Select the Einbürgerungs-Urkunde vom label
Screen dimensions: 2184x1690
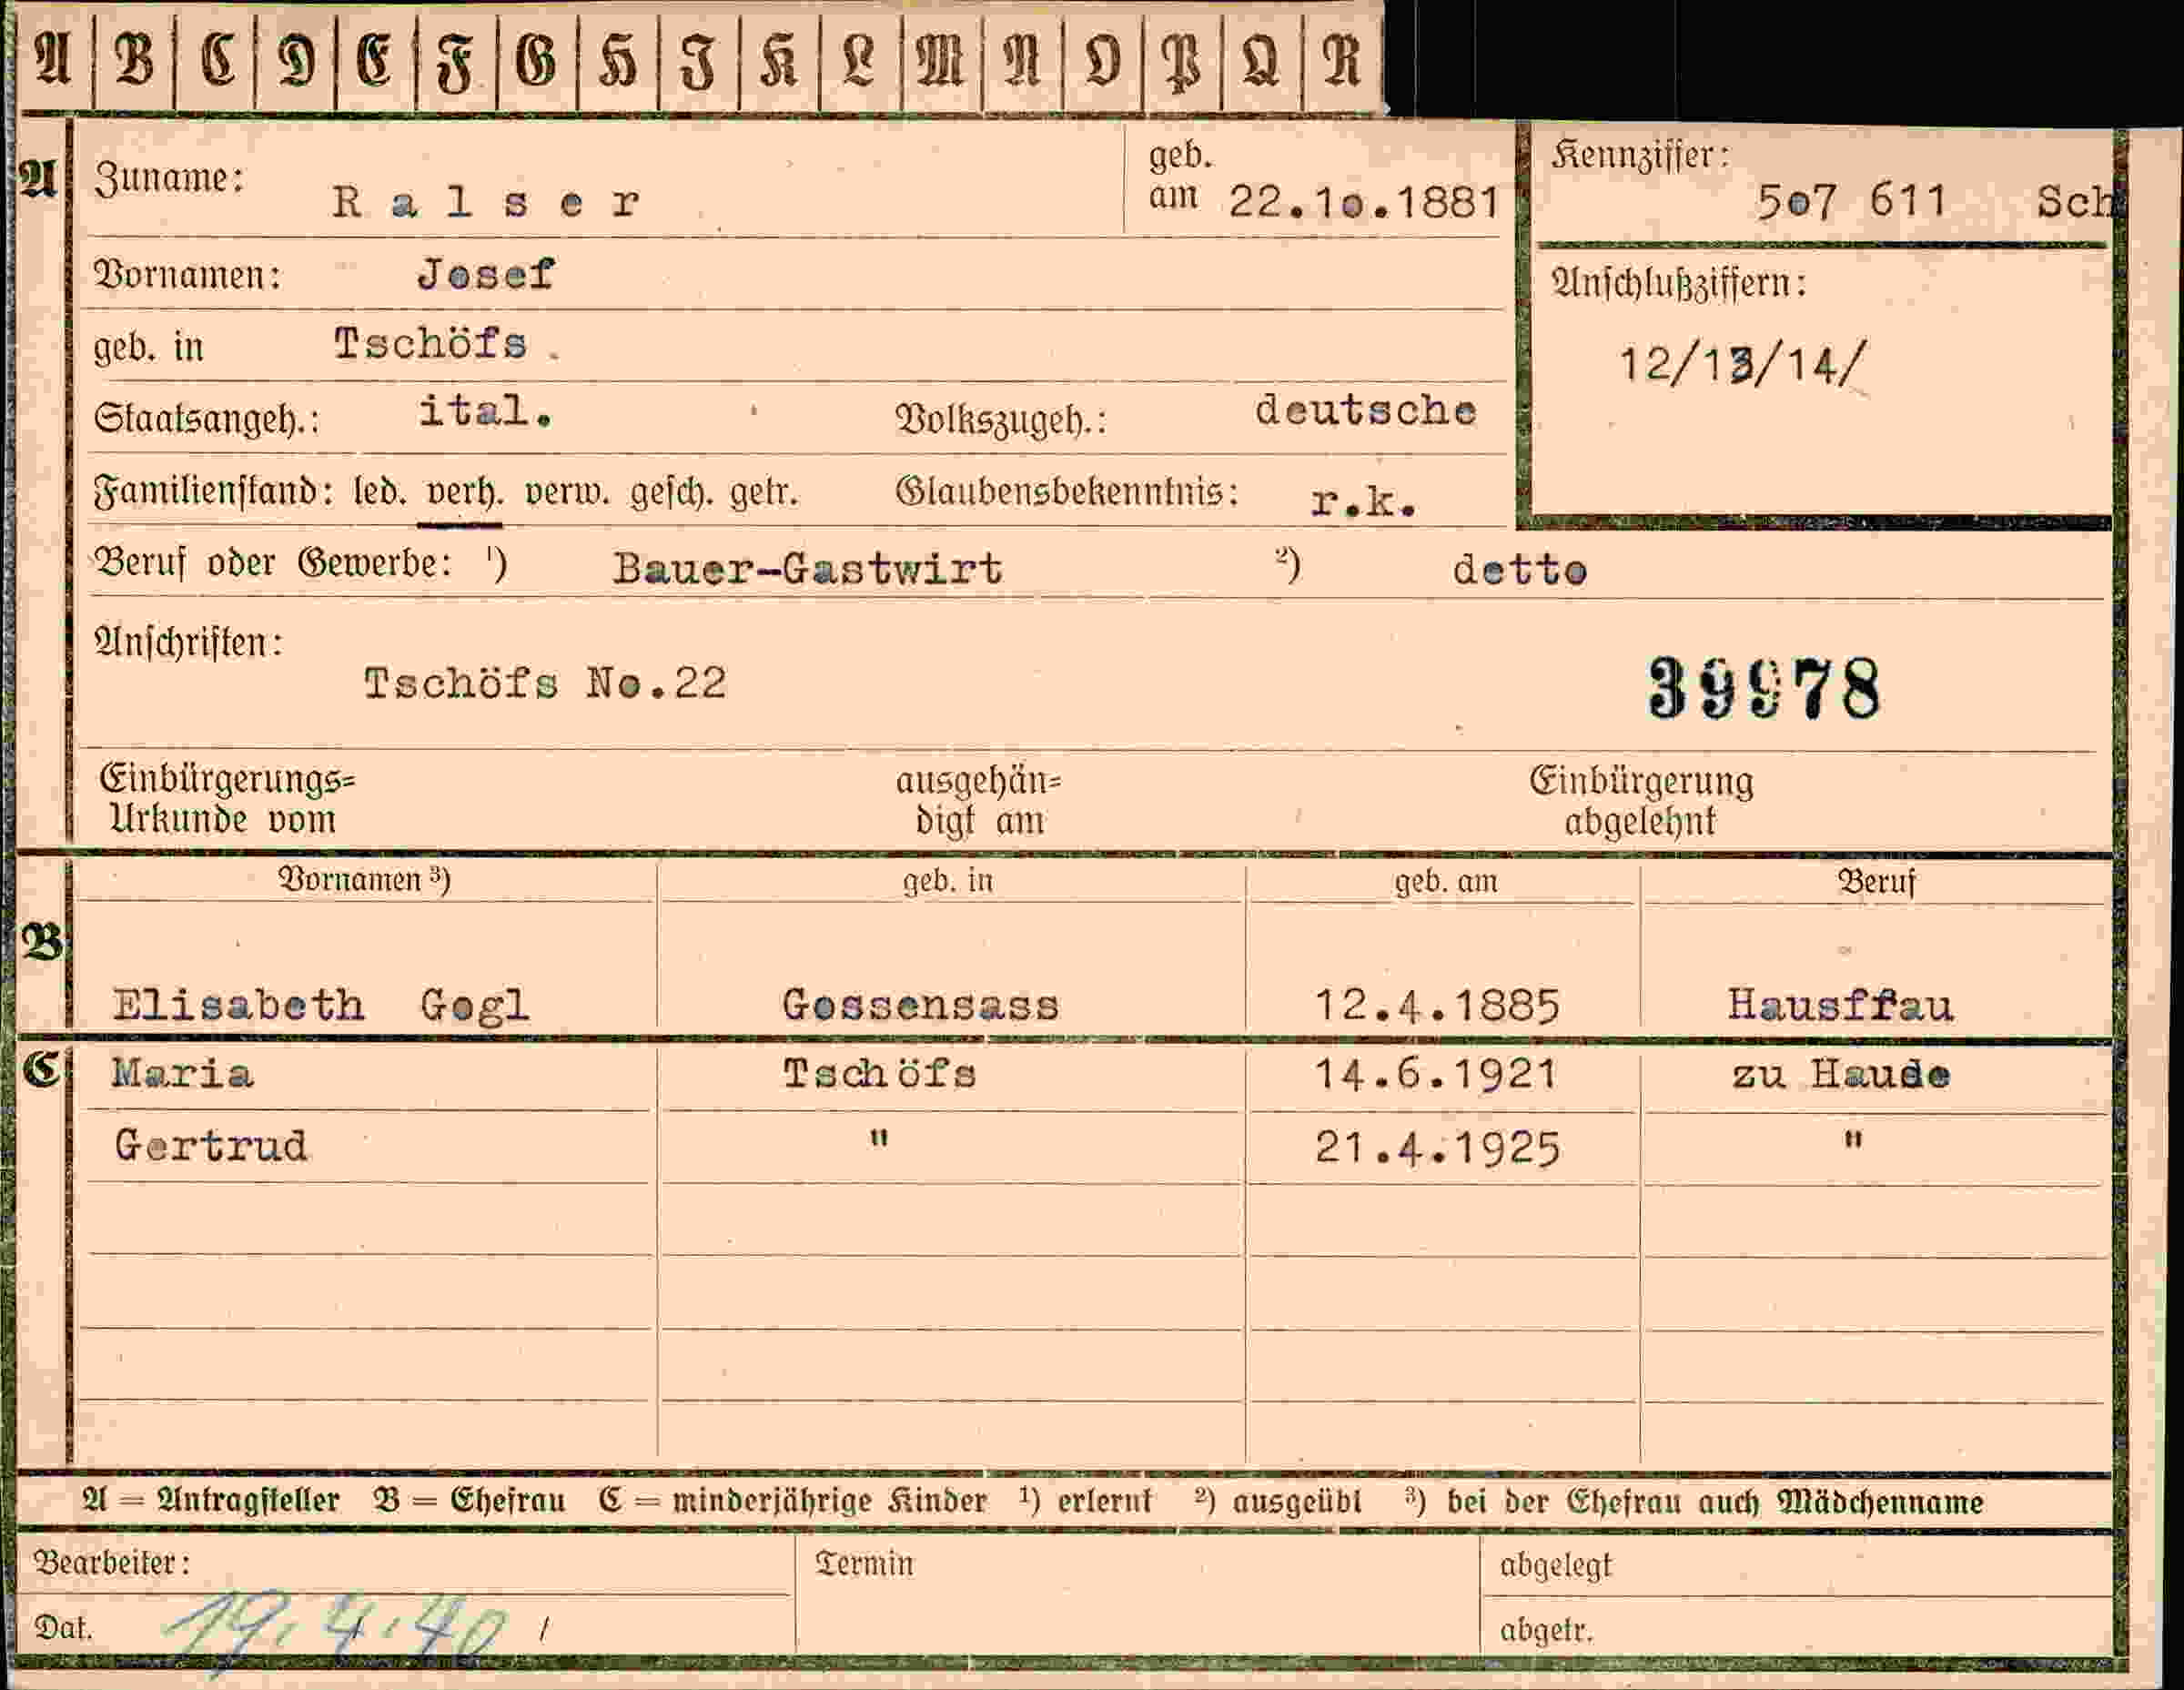click(x=227, y=799)
